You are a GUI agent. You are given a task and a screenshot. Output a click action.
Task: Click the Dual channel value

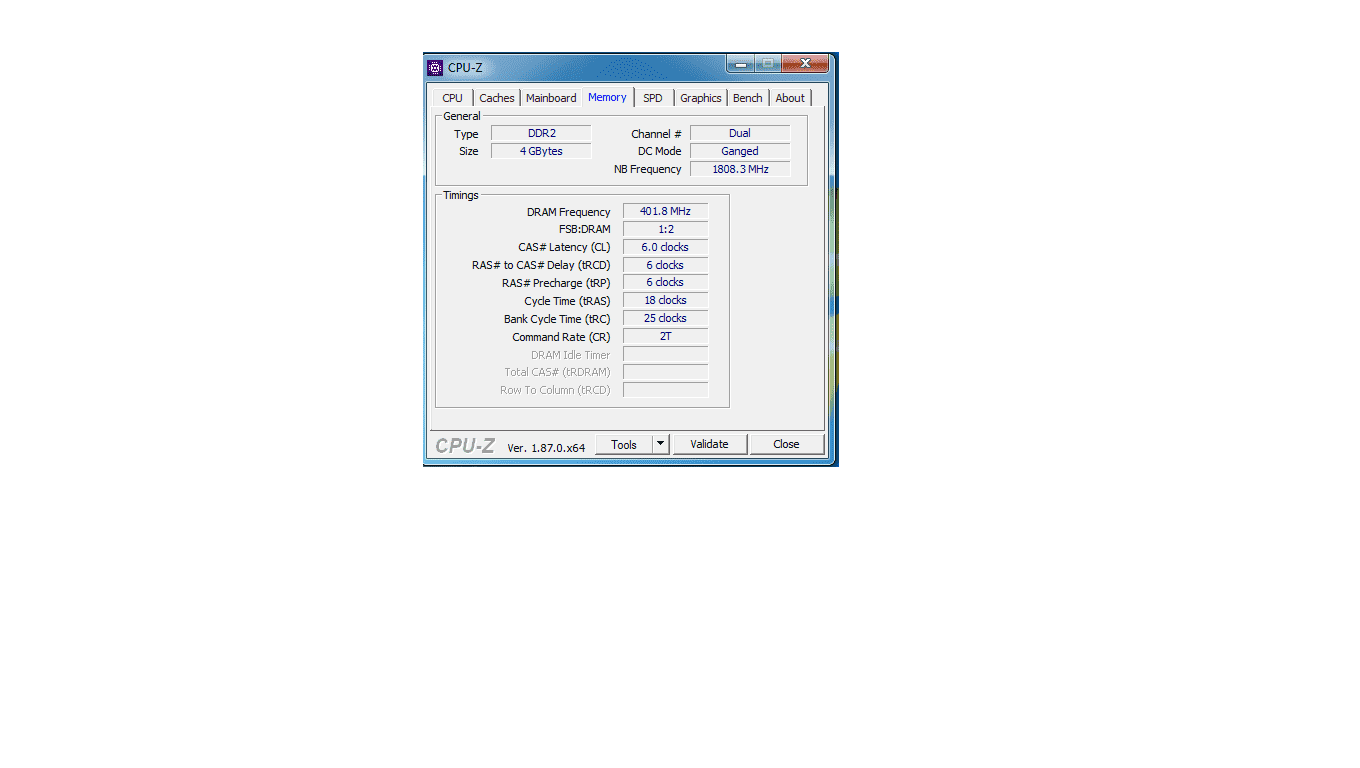tap(740, 133)
